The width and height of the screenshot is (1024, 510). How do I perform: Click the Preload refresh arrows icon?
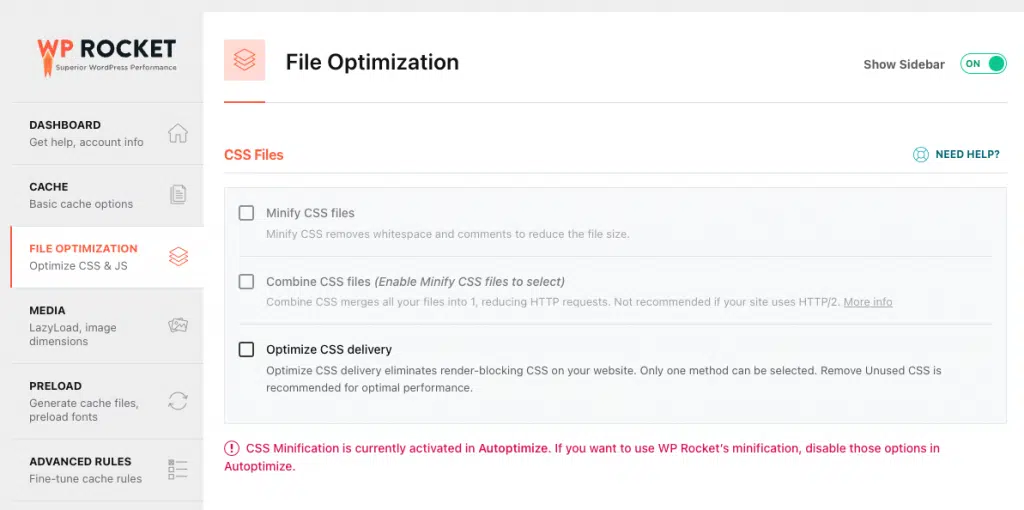pyautogui.click(x=178, y=400)
